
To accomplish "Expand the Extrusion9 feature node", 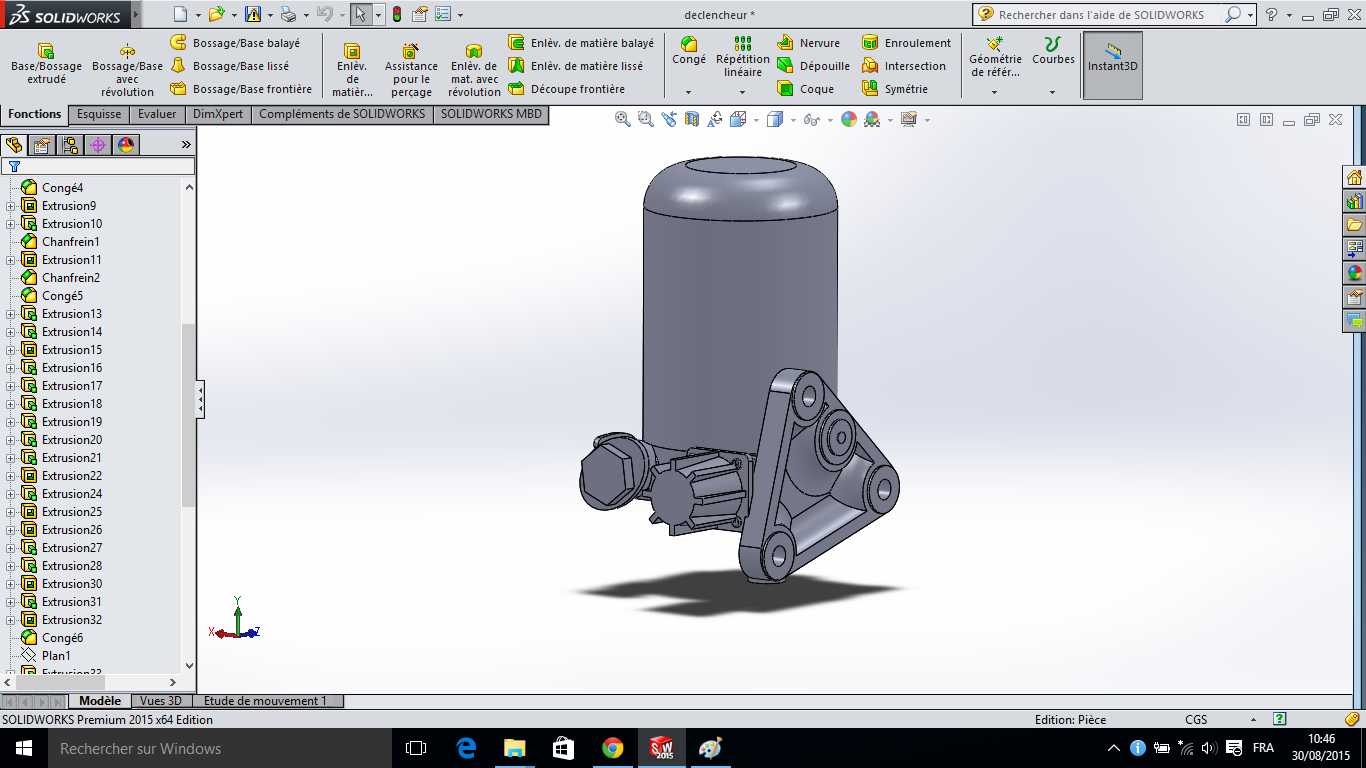I will tap(11, 206).
